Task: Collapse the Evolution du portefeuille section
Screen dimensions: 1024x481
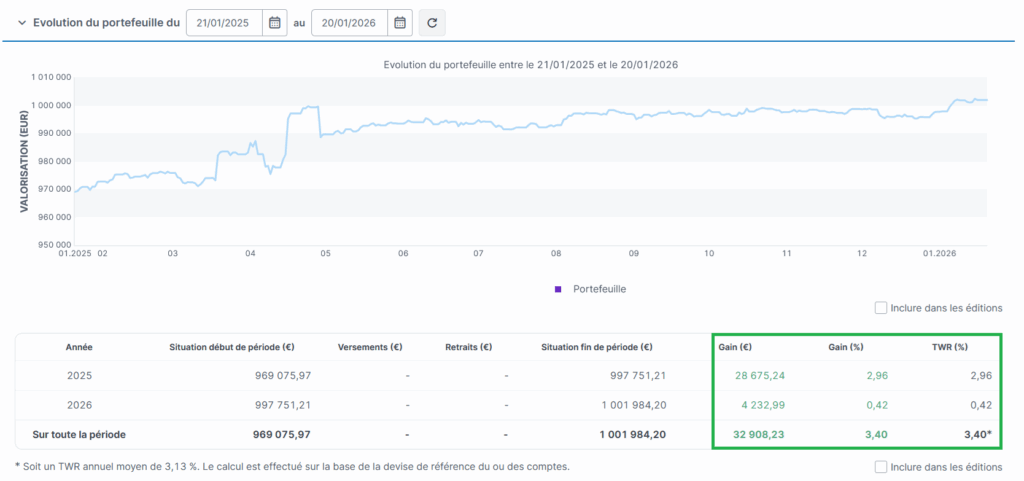Action: coord(21,22)
